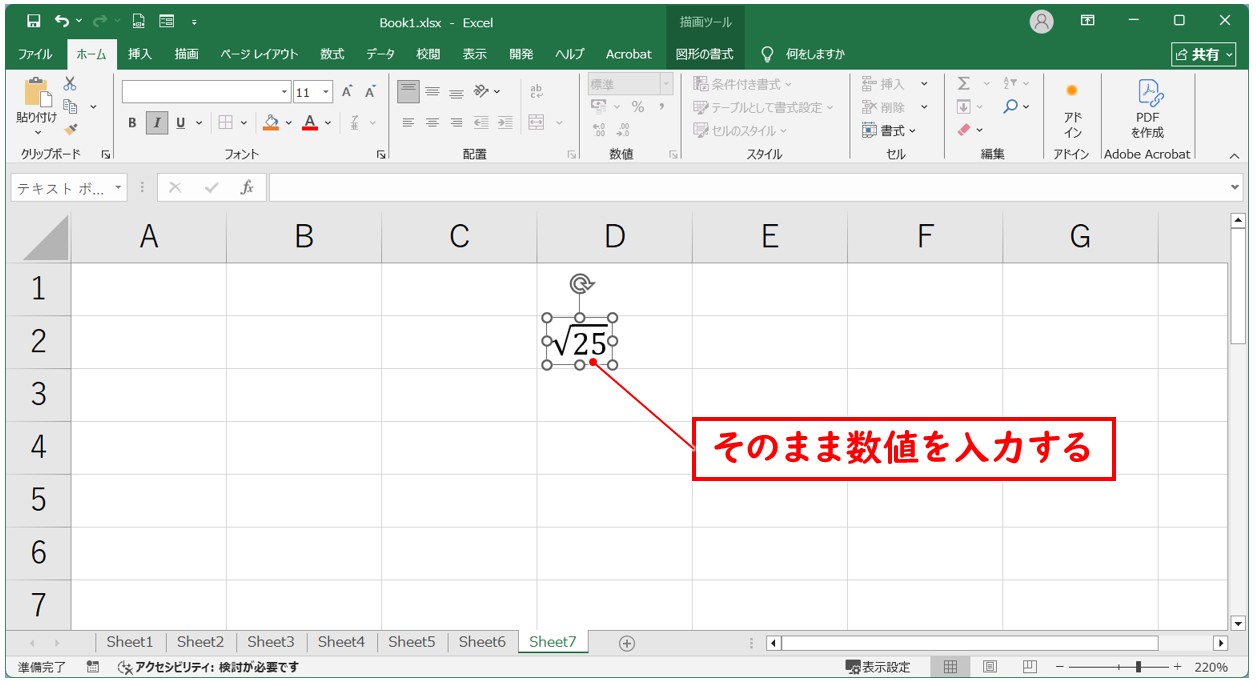Apply the Percent Style icon
The image size is (1256, 685).
pos(638,106)
